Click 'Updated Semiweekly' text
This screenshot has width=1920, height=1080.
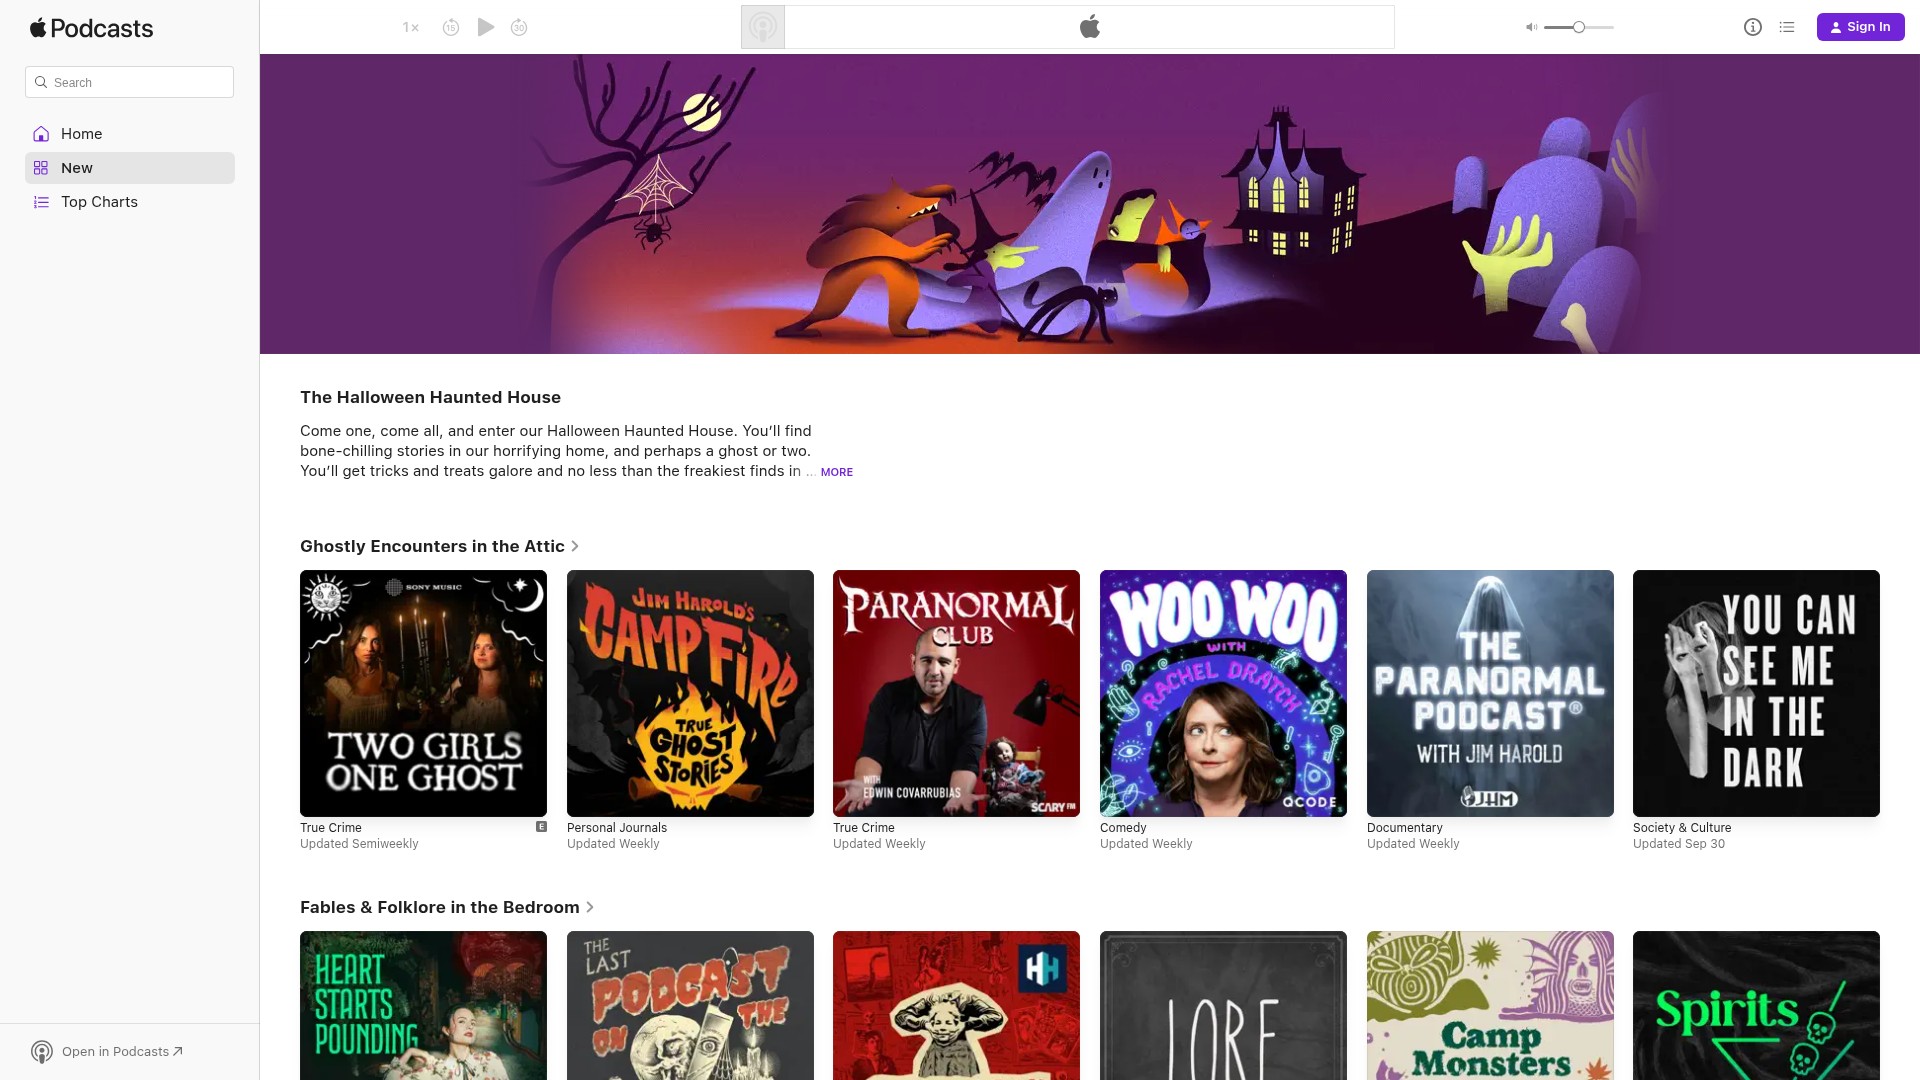point(359,844)
